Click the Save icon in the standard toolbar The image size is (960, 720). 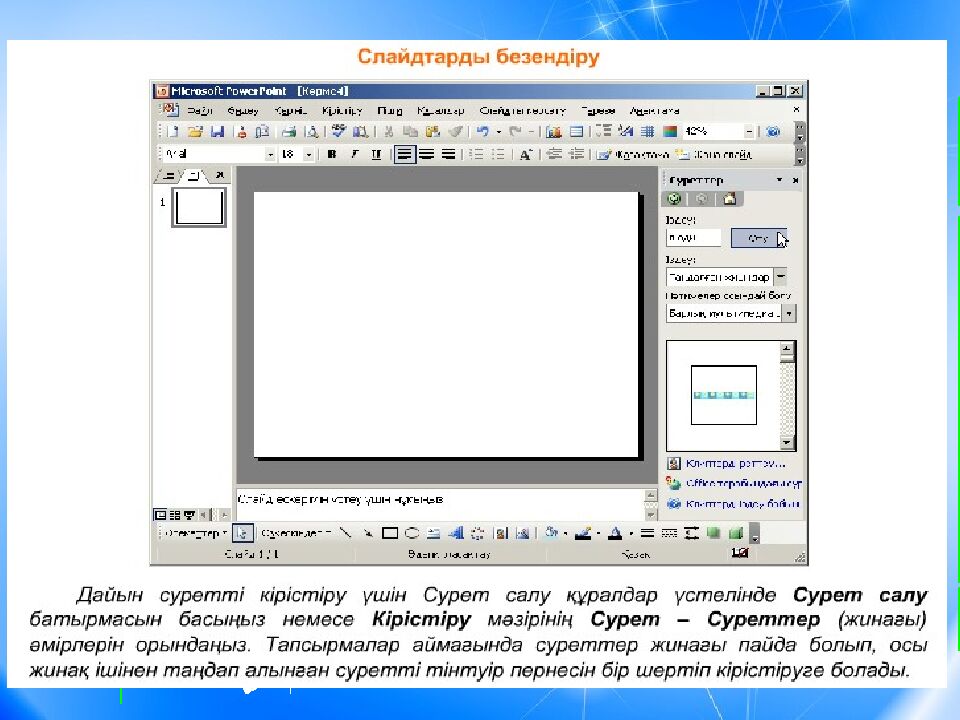pyautogui.click(x=217, y=132)
